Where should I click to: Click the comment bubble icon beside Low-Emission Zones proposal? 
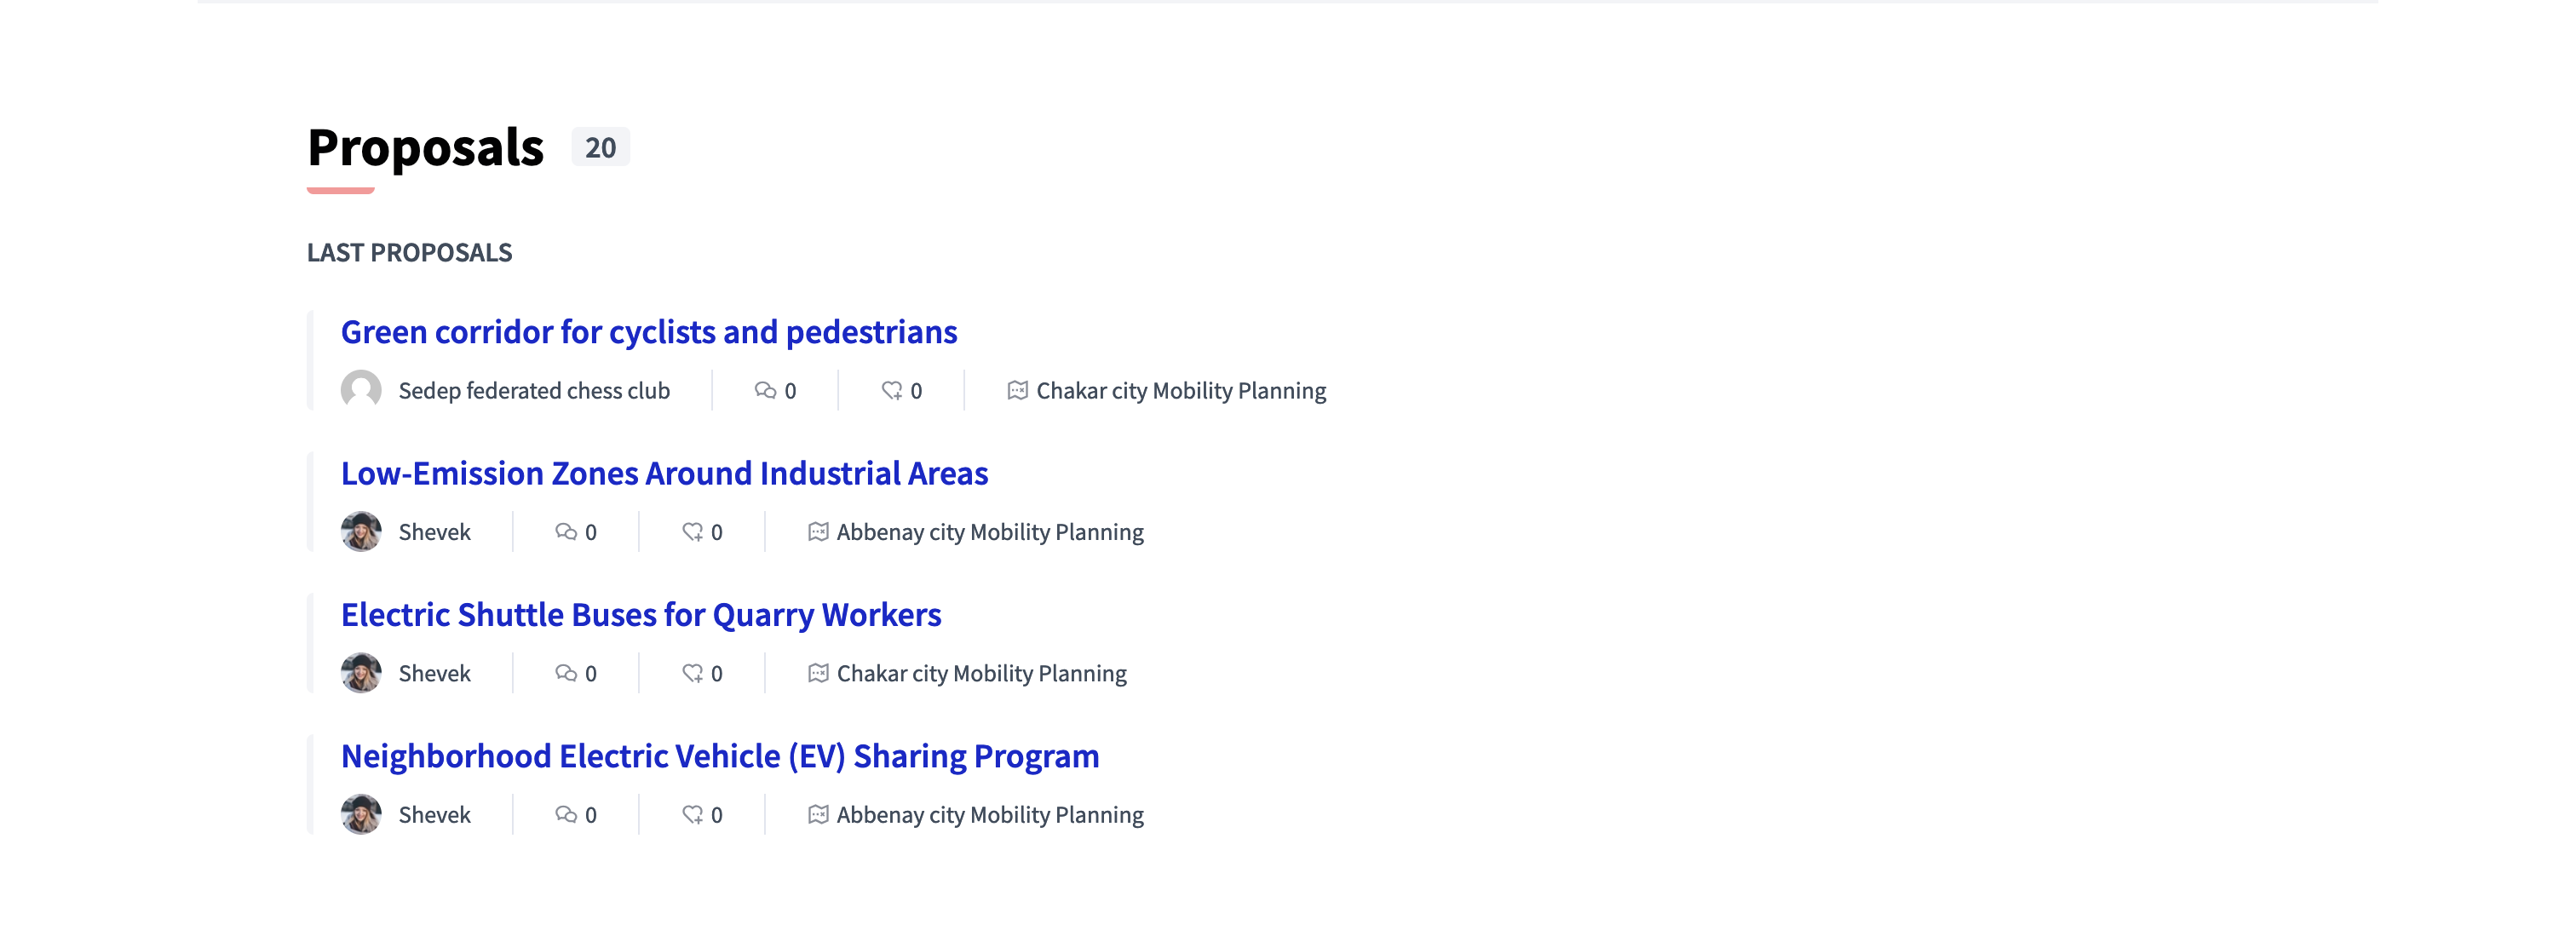(566, 532)
